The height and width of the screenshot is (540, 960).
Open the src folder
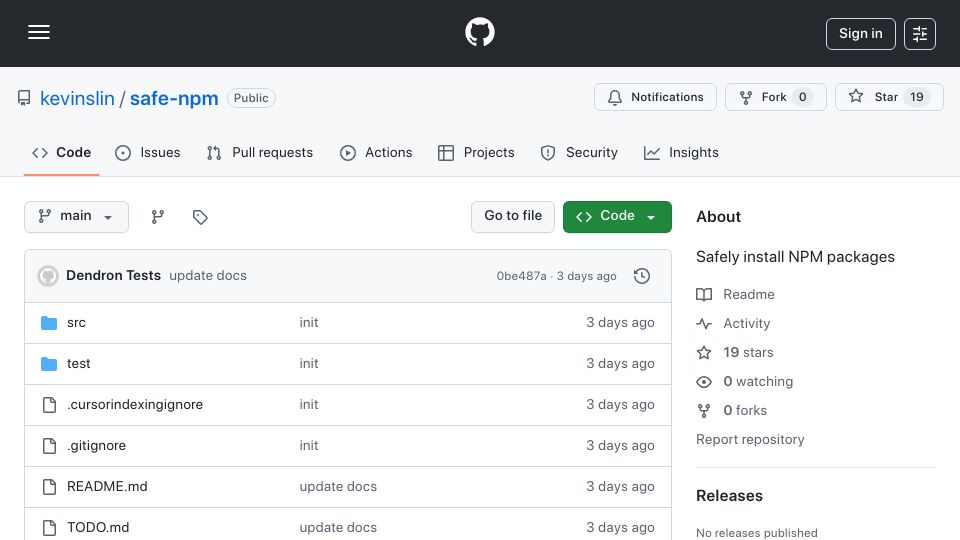point(77,323)
